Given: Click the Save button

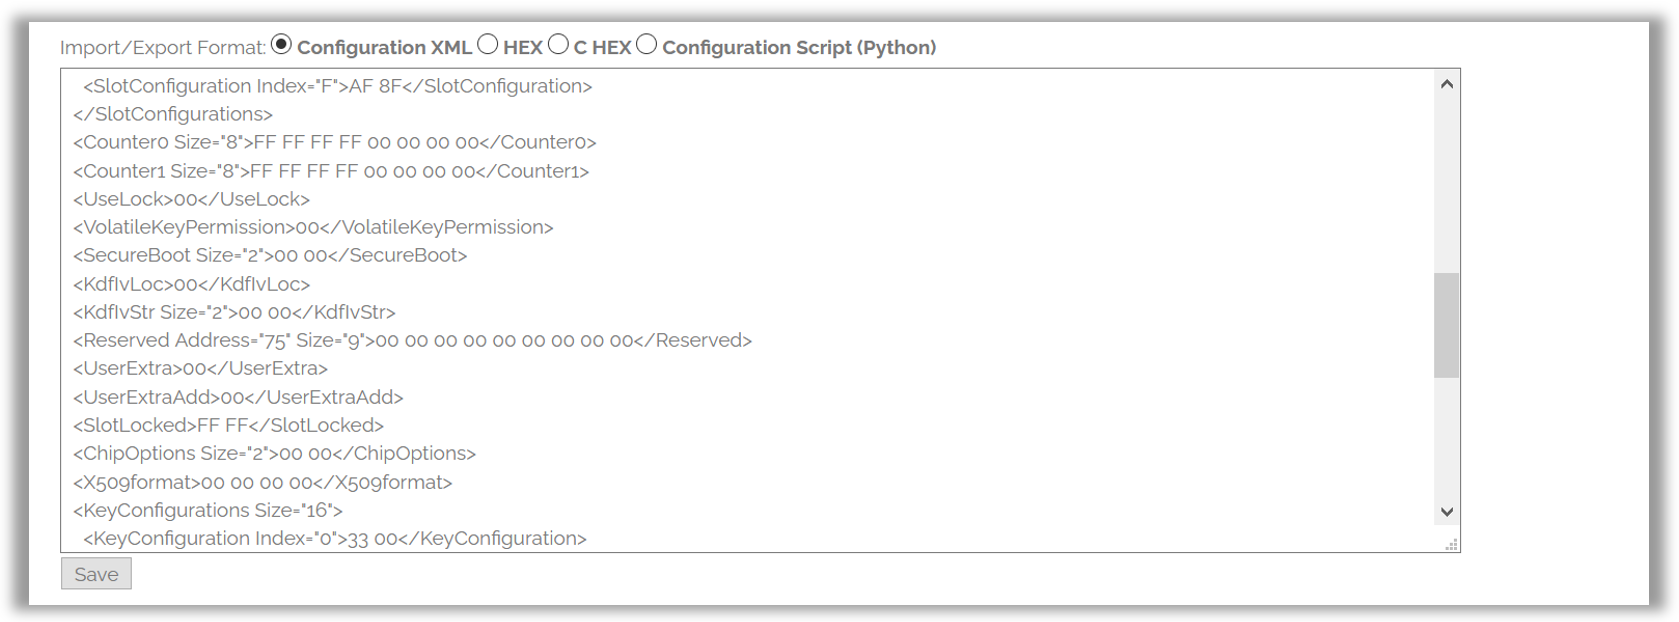Looking at the screenshot, I should click(x=96, y=574).
